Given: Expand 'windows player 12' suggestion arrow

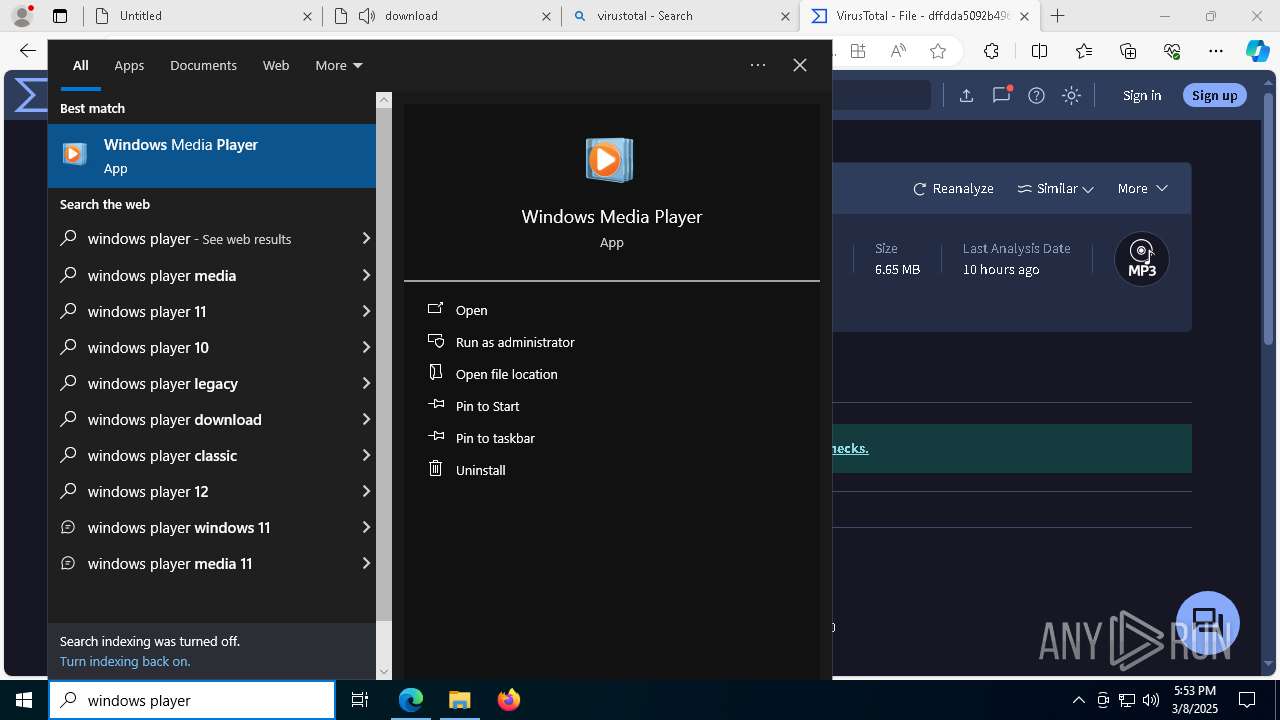Looking at the screenshot, I should 366,491.
